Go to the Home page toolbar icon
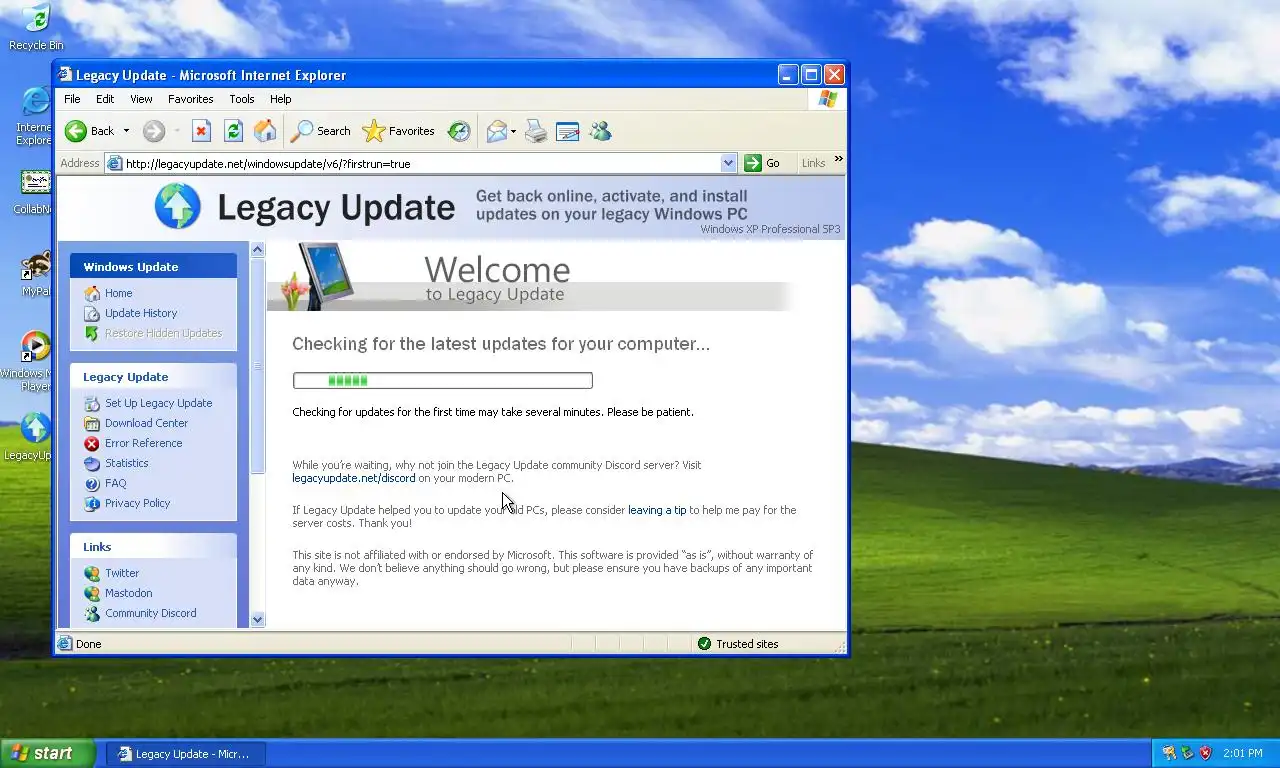This screenshot has height=768, width=1280. [265, 131]
